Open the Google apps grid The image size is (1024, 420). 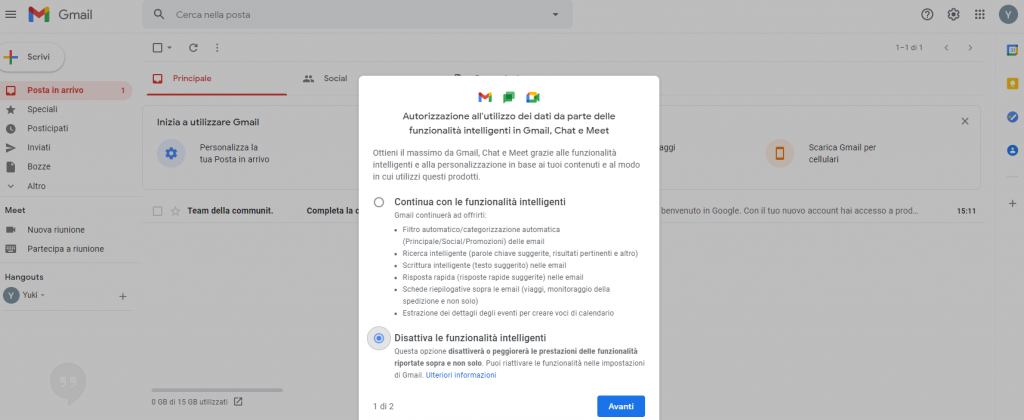[x=980, y=14]
